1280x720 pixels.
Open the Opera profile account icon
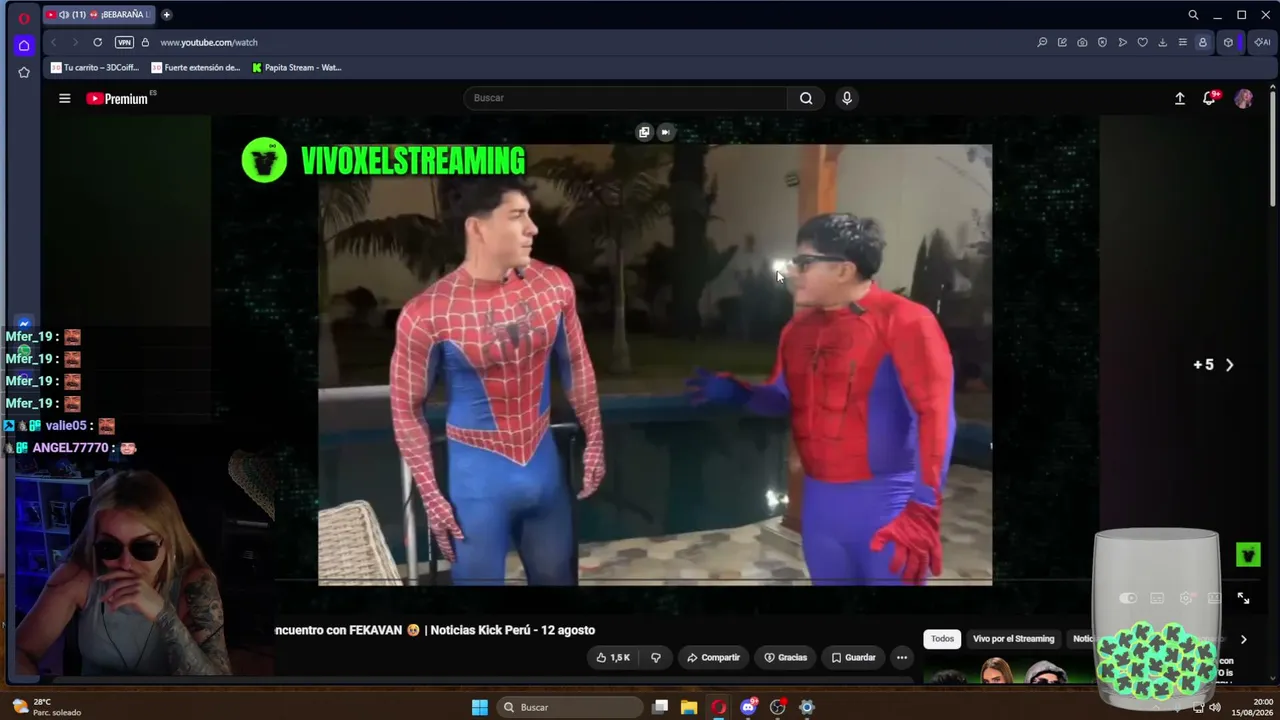[x=1203, y=42]
